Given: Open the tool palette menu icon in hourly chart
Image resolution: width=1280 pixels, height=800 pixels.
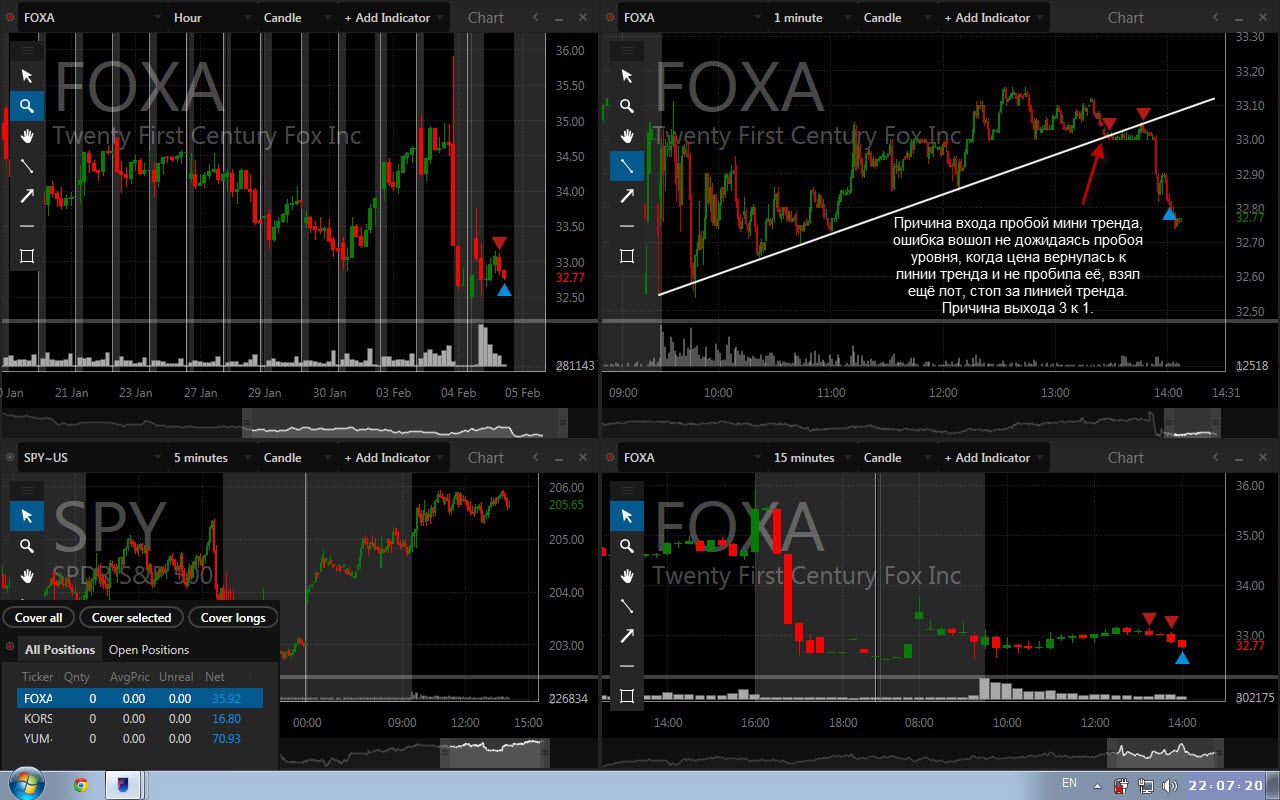Looking at the screenshot, I should point(27,50).
